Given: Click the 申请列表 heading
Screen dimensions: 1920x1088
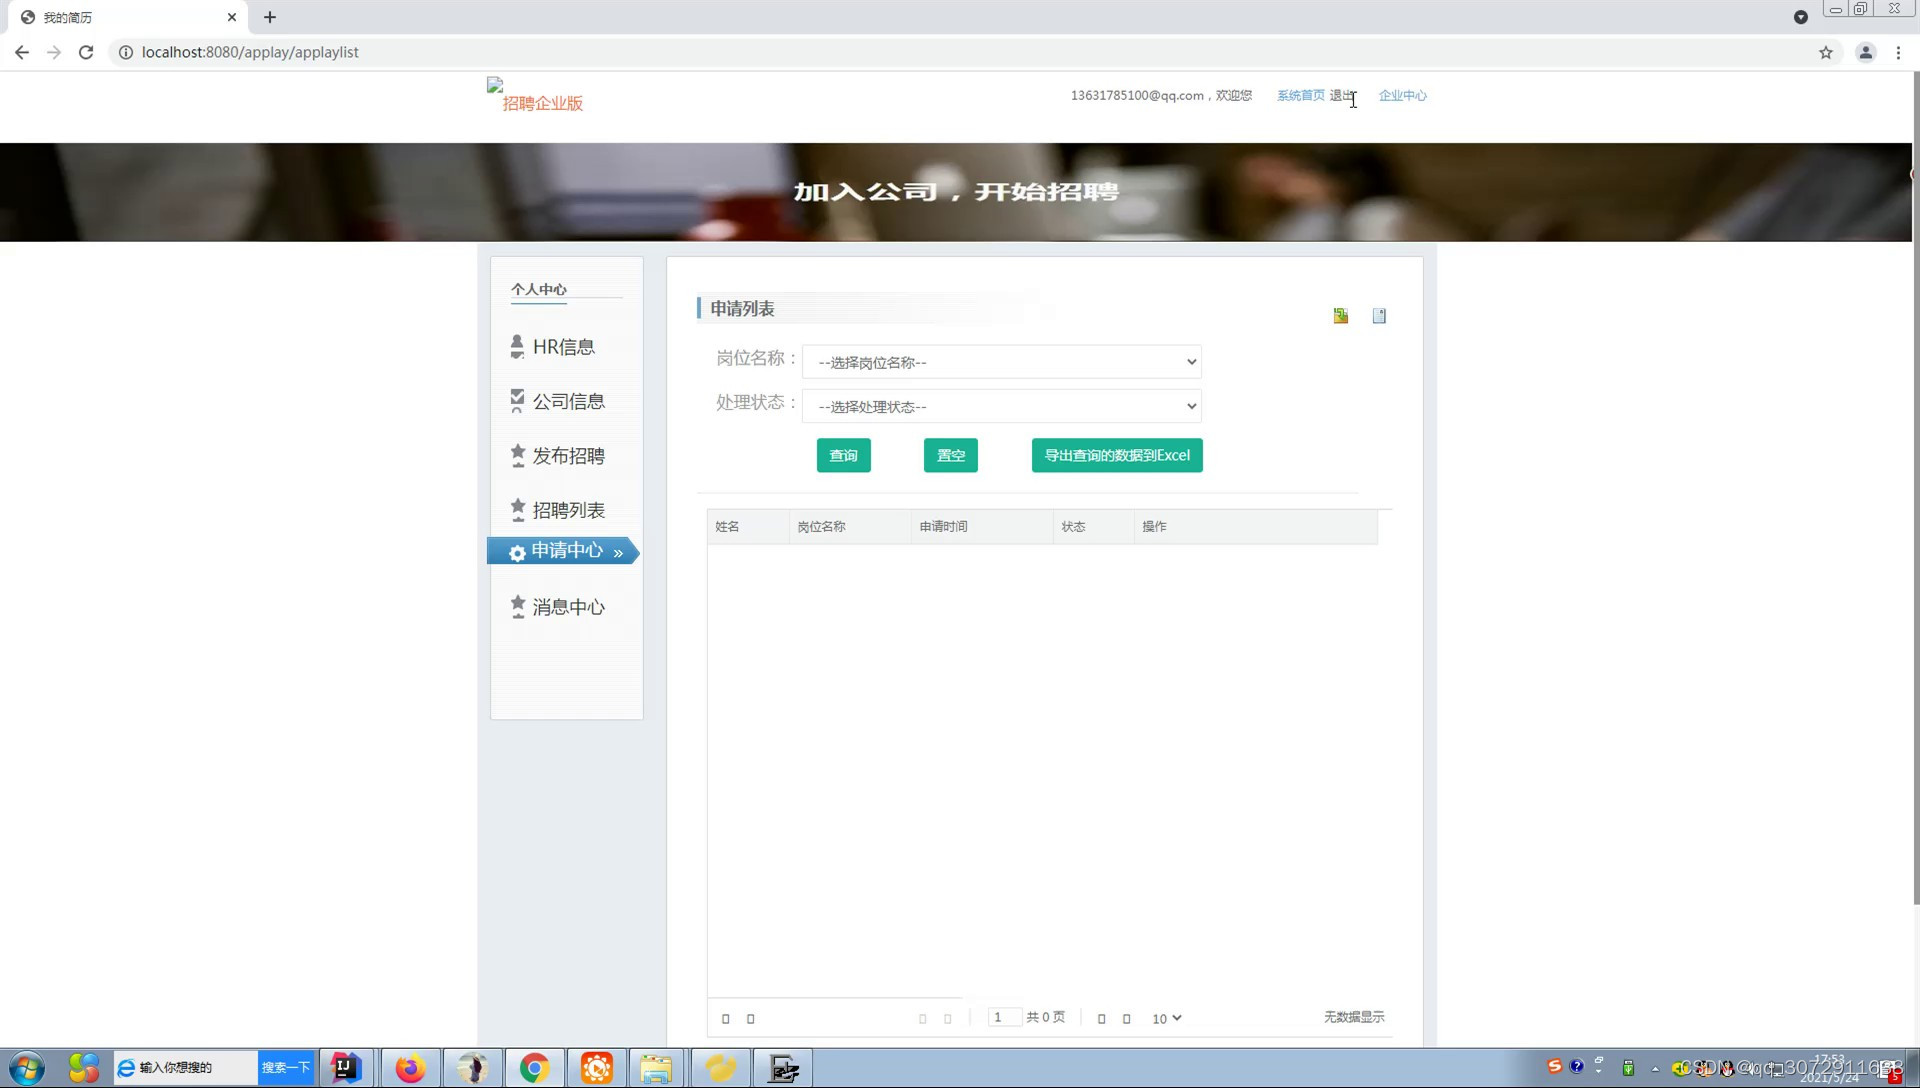Looking at the screenshot, I should pos(742,309).
